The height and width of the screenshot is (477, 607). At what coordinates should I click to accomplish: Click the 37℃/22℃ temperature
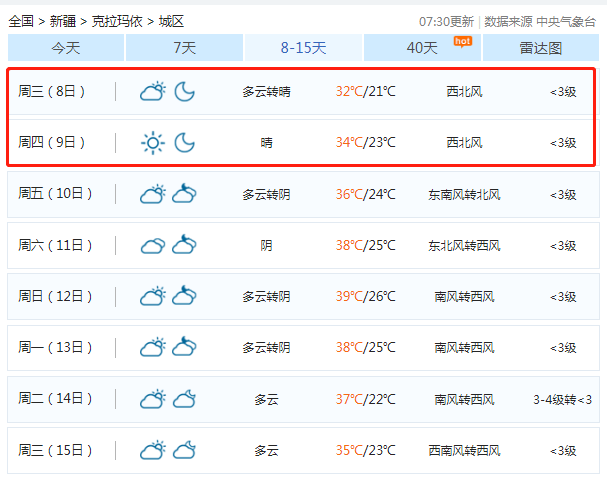(x=365, y=399)
